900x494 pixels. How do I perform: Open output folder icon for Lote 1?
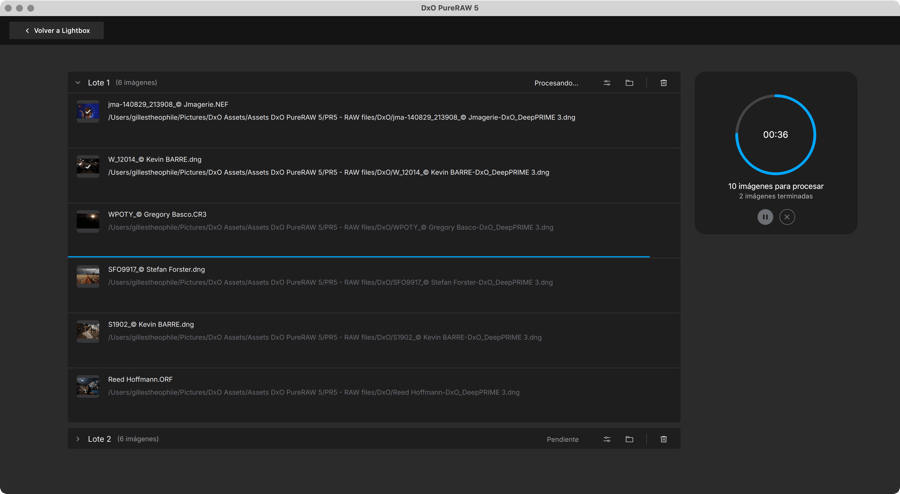629,83
